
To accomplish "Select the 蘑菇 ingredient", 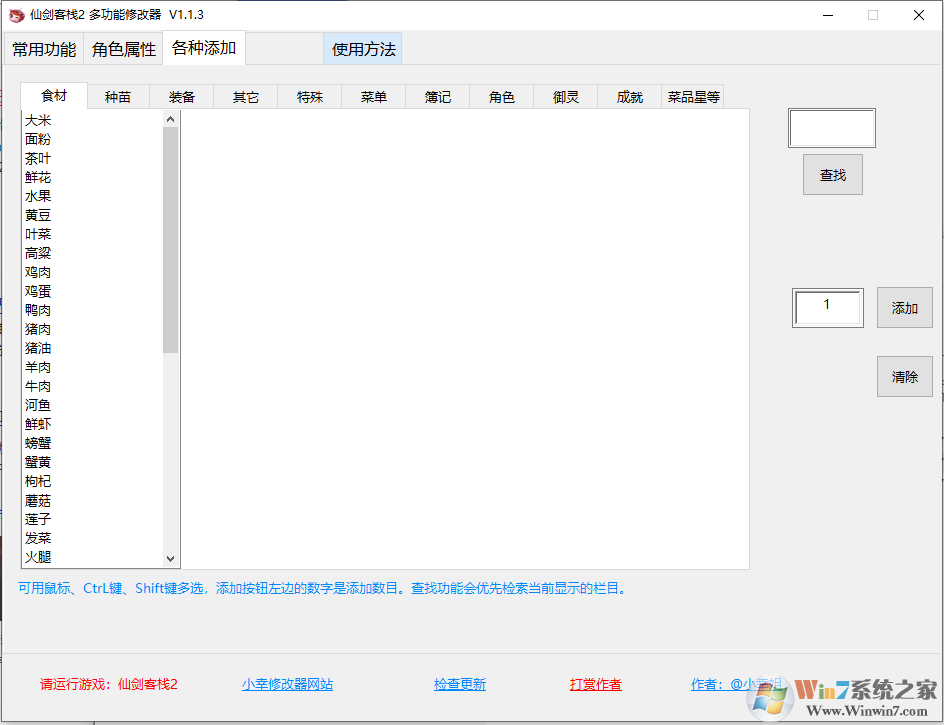I will 38,500.
